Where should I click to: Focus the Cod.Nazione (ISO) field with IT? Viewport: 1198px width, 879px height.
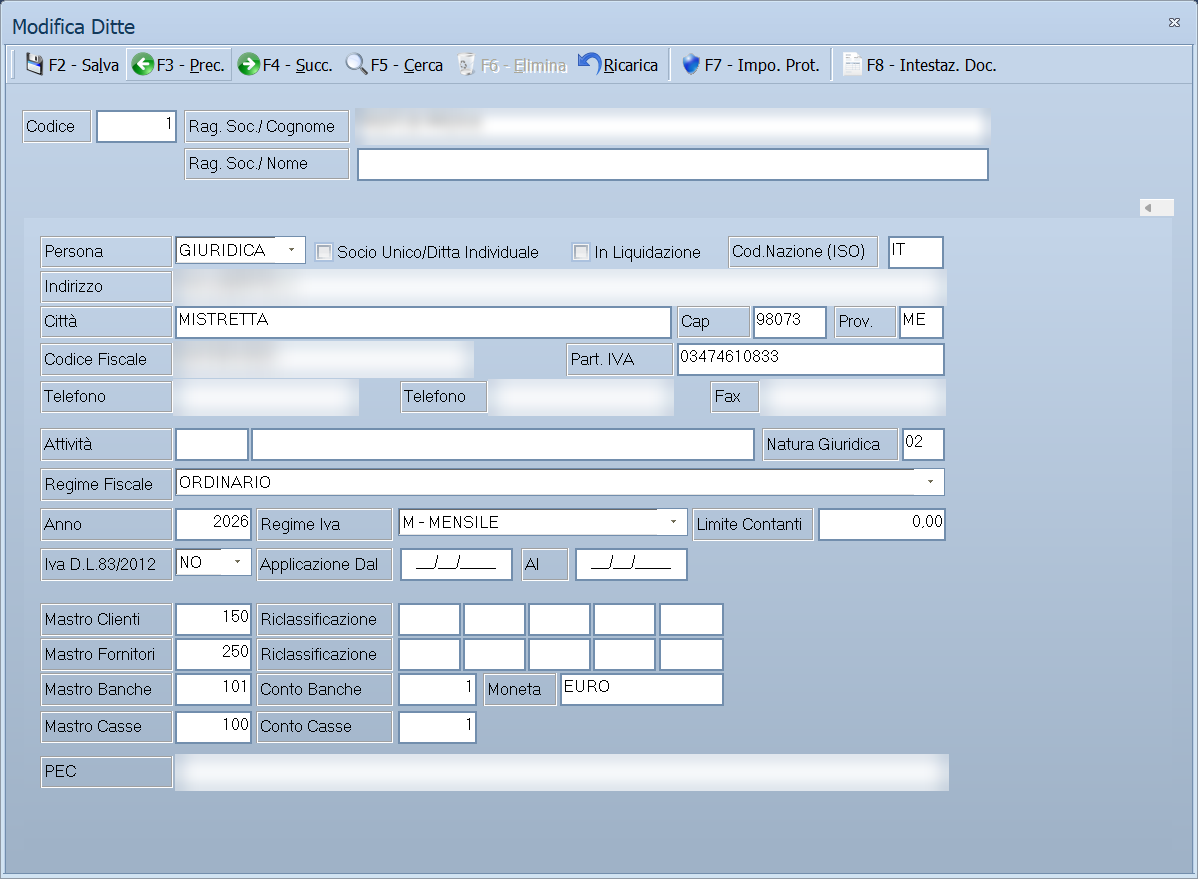pyautogui.click(x=916, y=252)
